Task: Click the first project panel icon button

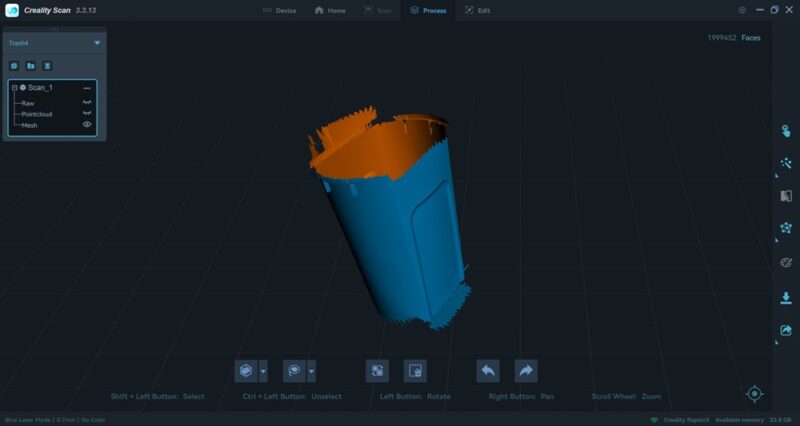Action: (x=14, y=66)
